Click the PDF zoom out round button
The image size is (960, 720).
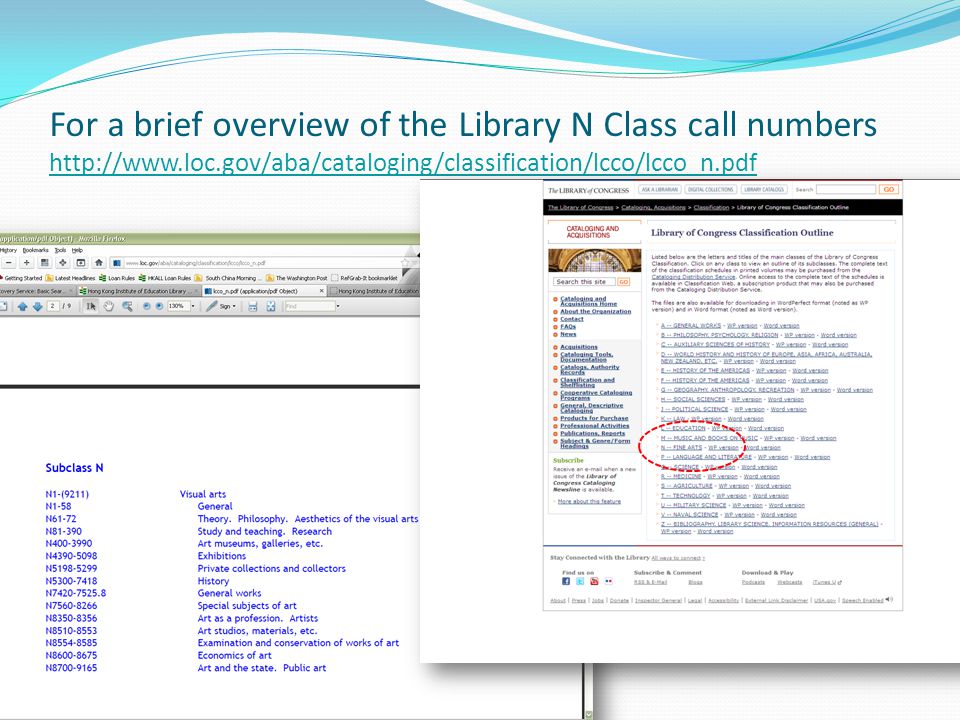pos(146,306)
